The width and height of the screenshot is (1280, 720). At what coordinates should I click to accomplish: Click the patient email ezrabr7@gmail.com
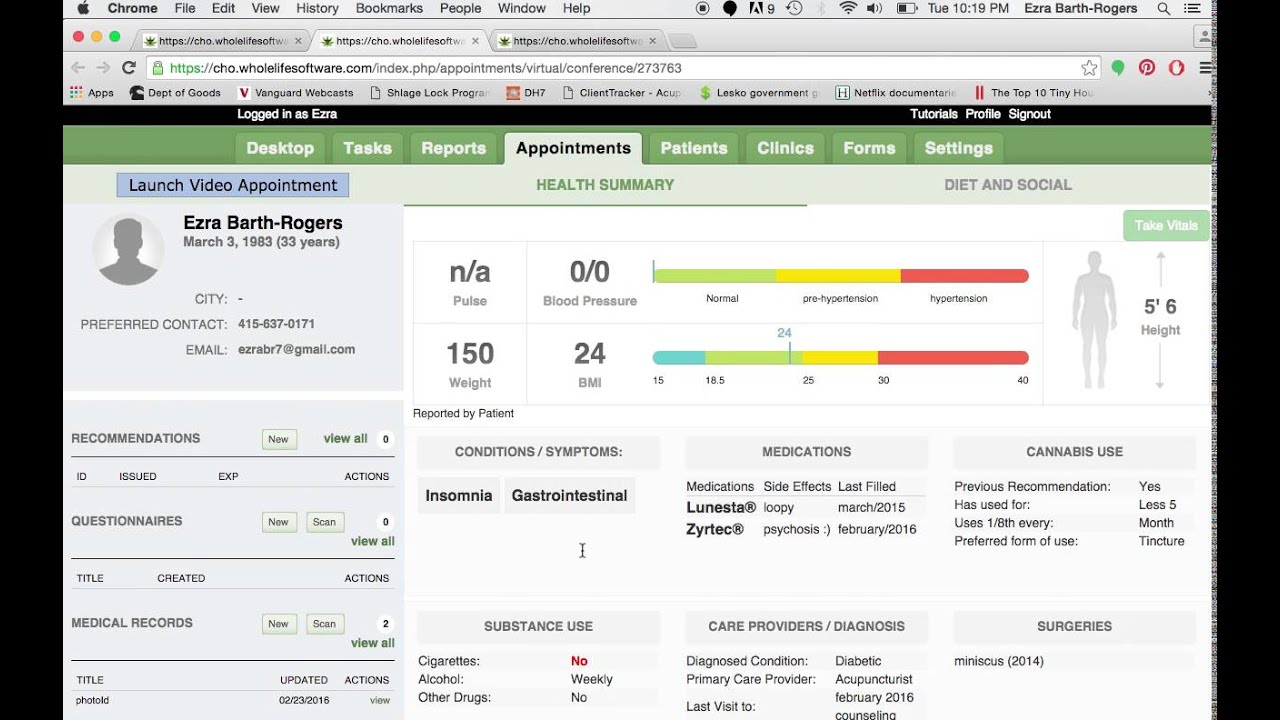pos(297,350)
